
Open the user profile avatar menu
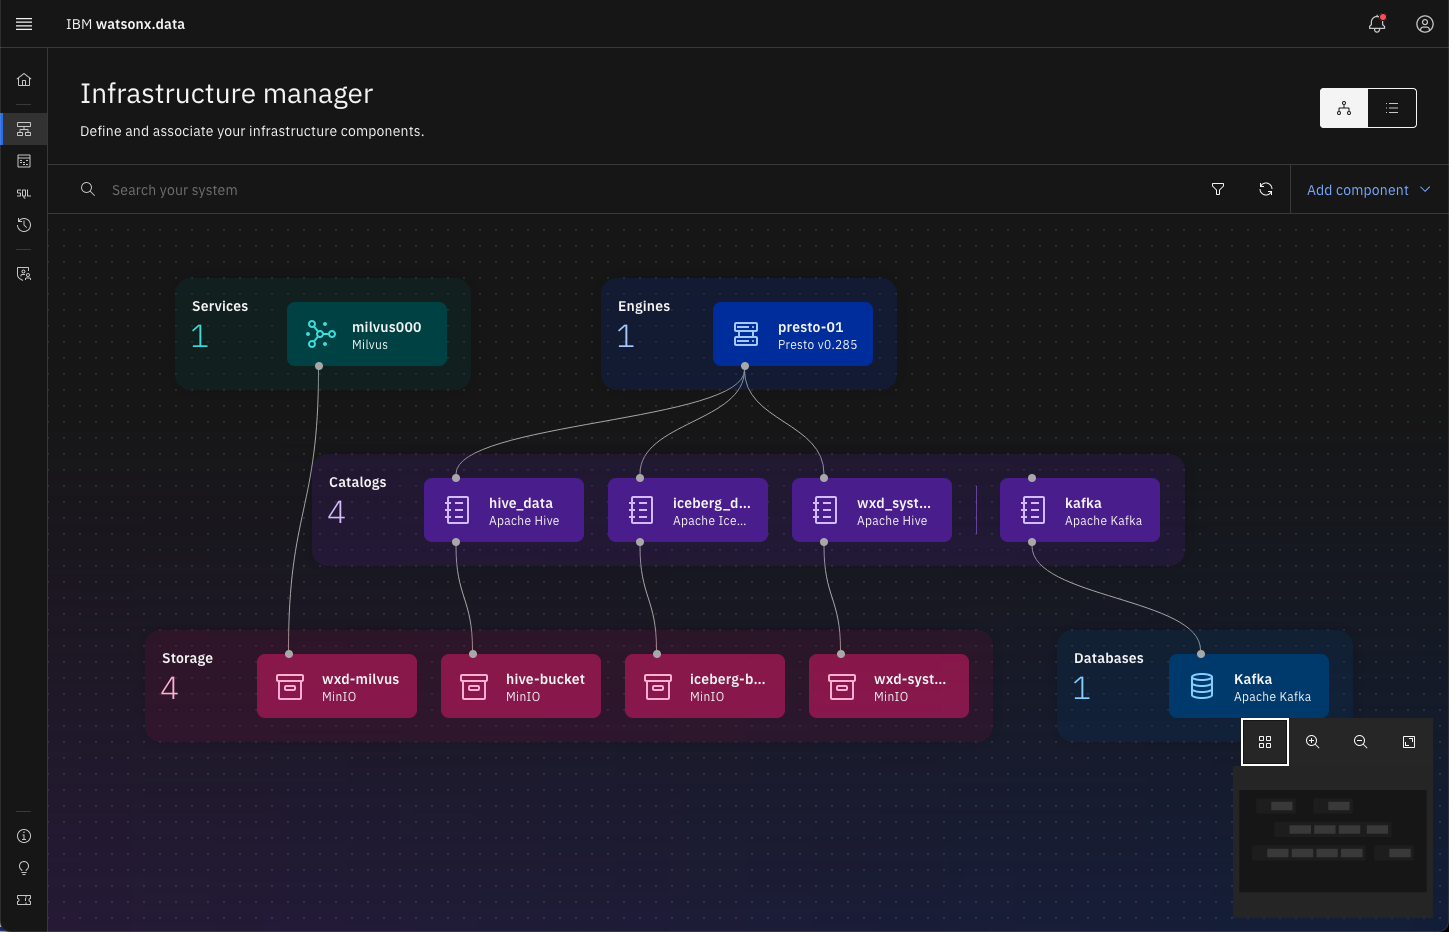[1425, 24]
